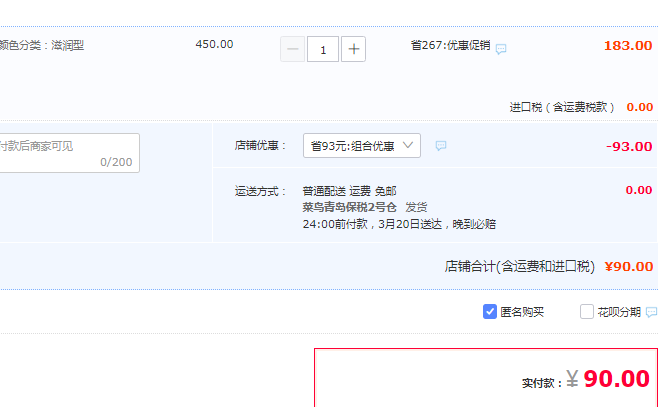Click the 进口税(含运费税款) label
The image size is (671, 407).
562,107
